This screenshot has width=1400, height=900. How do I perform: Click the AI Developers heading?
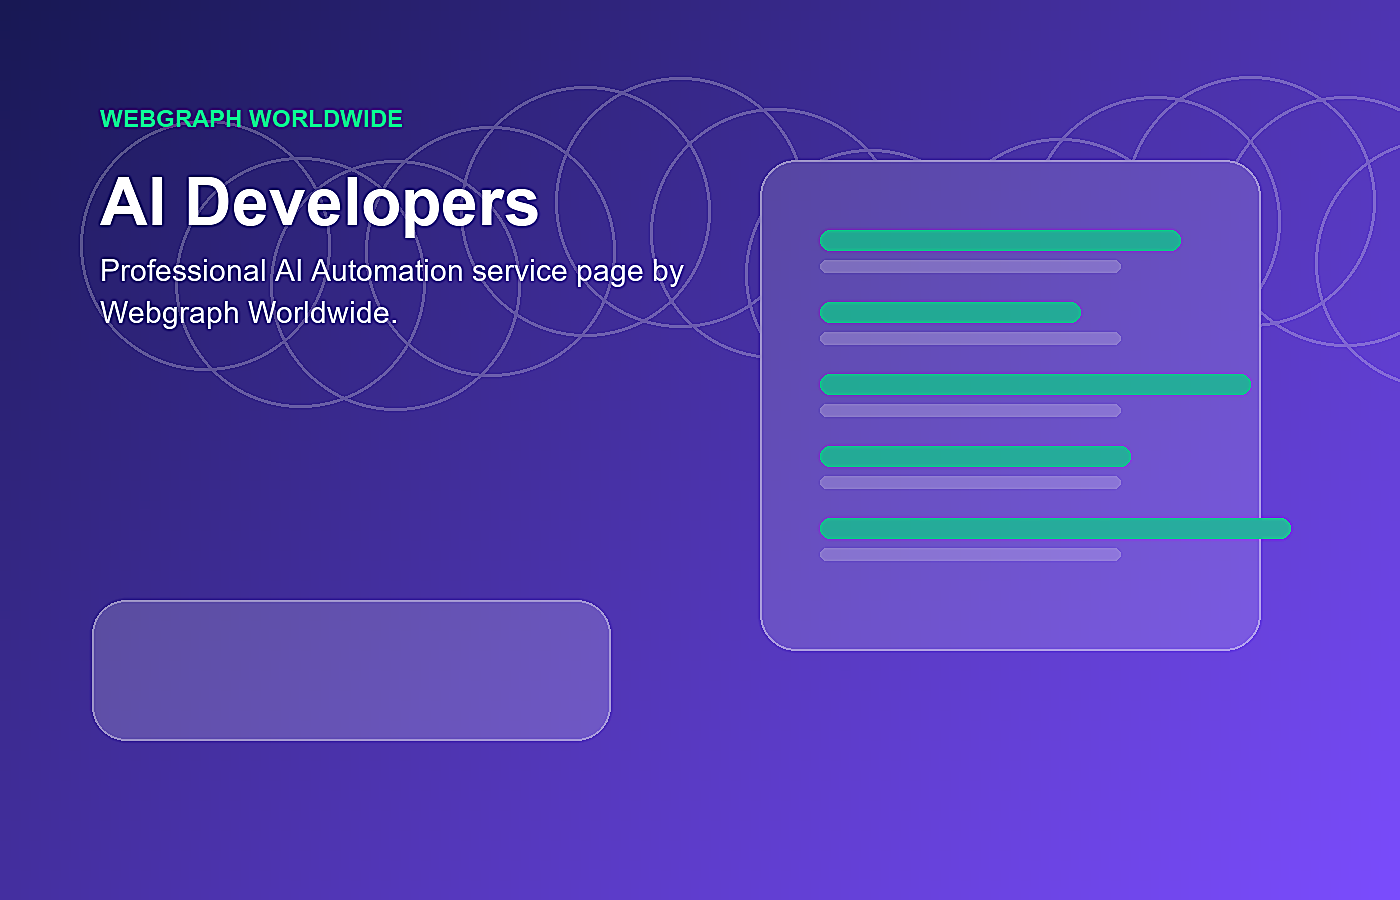319,202
